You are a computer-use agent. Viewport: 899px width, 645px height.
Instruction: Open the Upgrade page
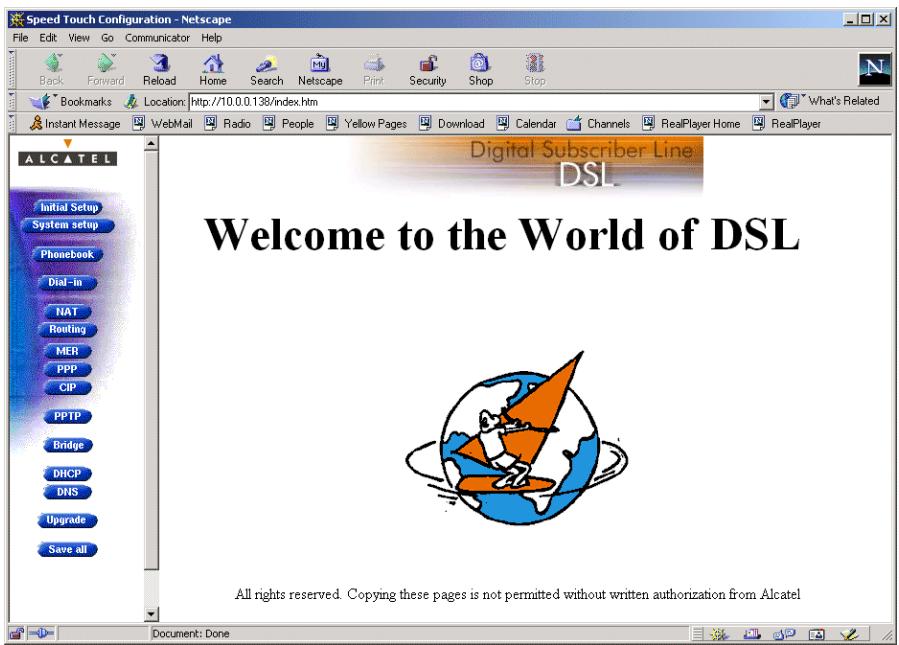click(67, 520)
